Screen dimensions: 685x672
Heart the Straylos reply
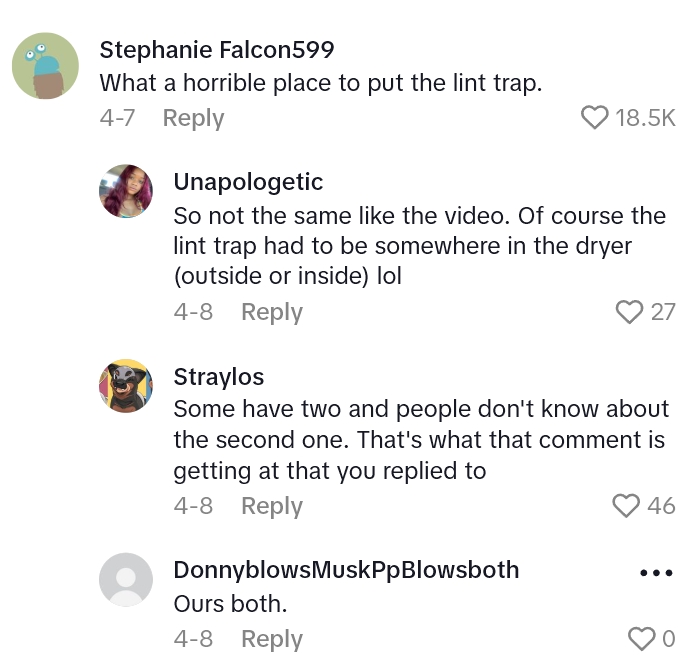pos(627,506)
